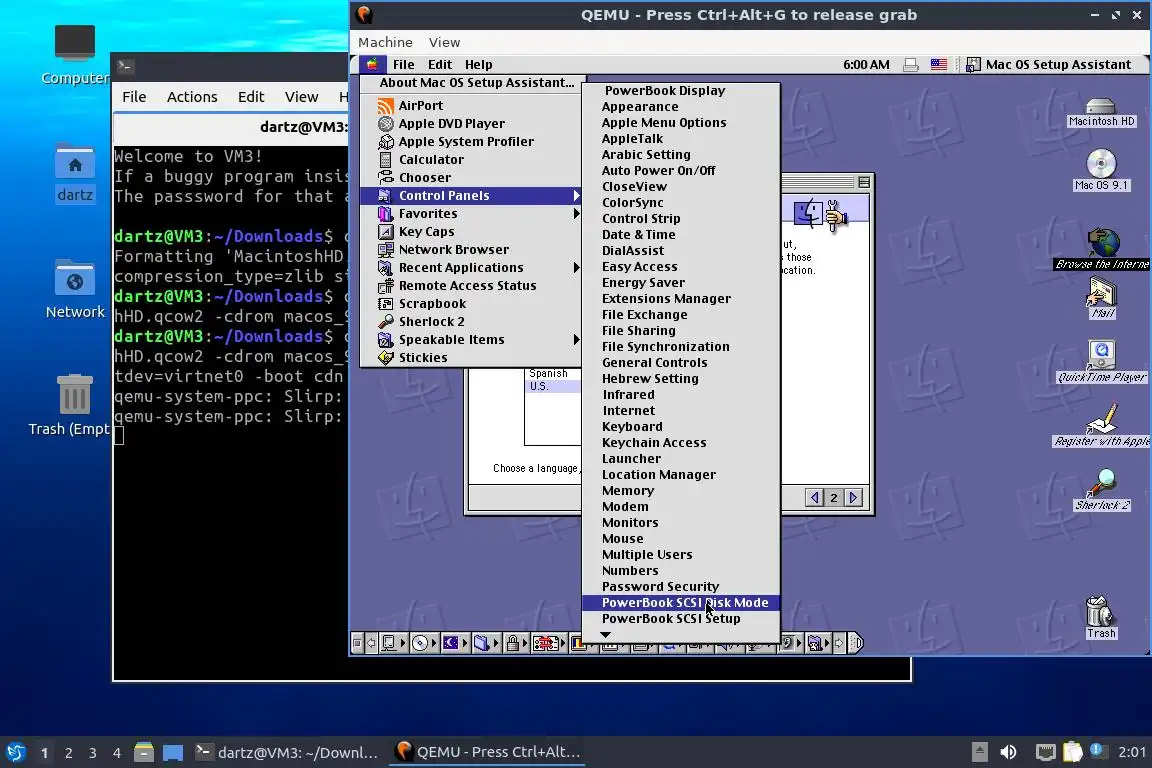This screenshot has height=768, width=1152.
Task: Select Spanish in the language list
Action: coord(548,374)
